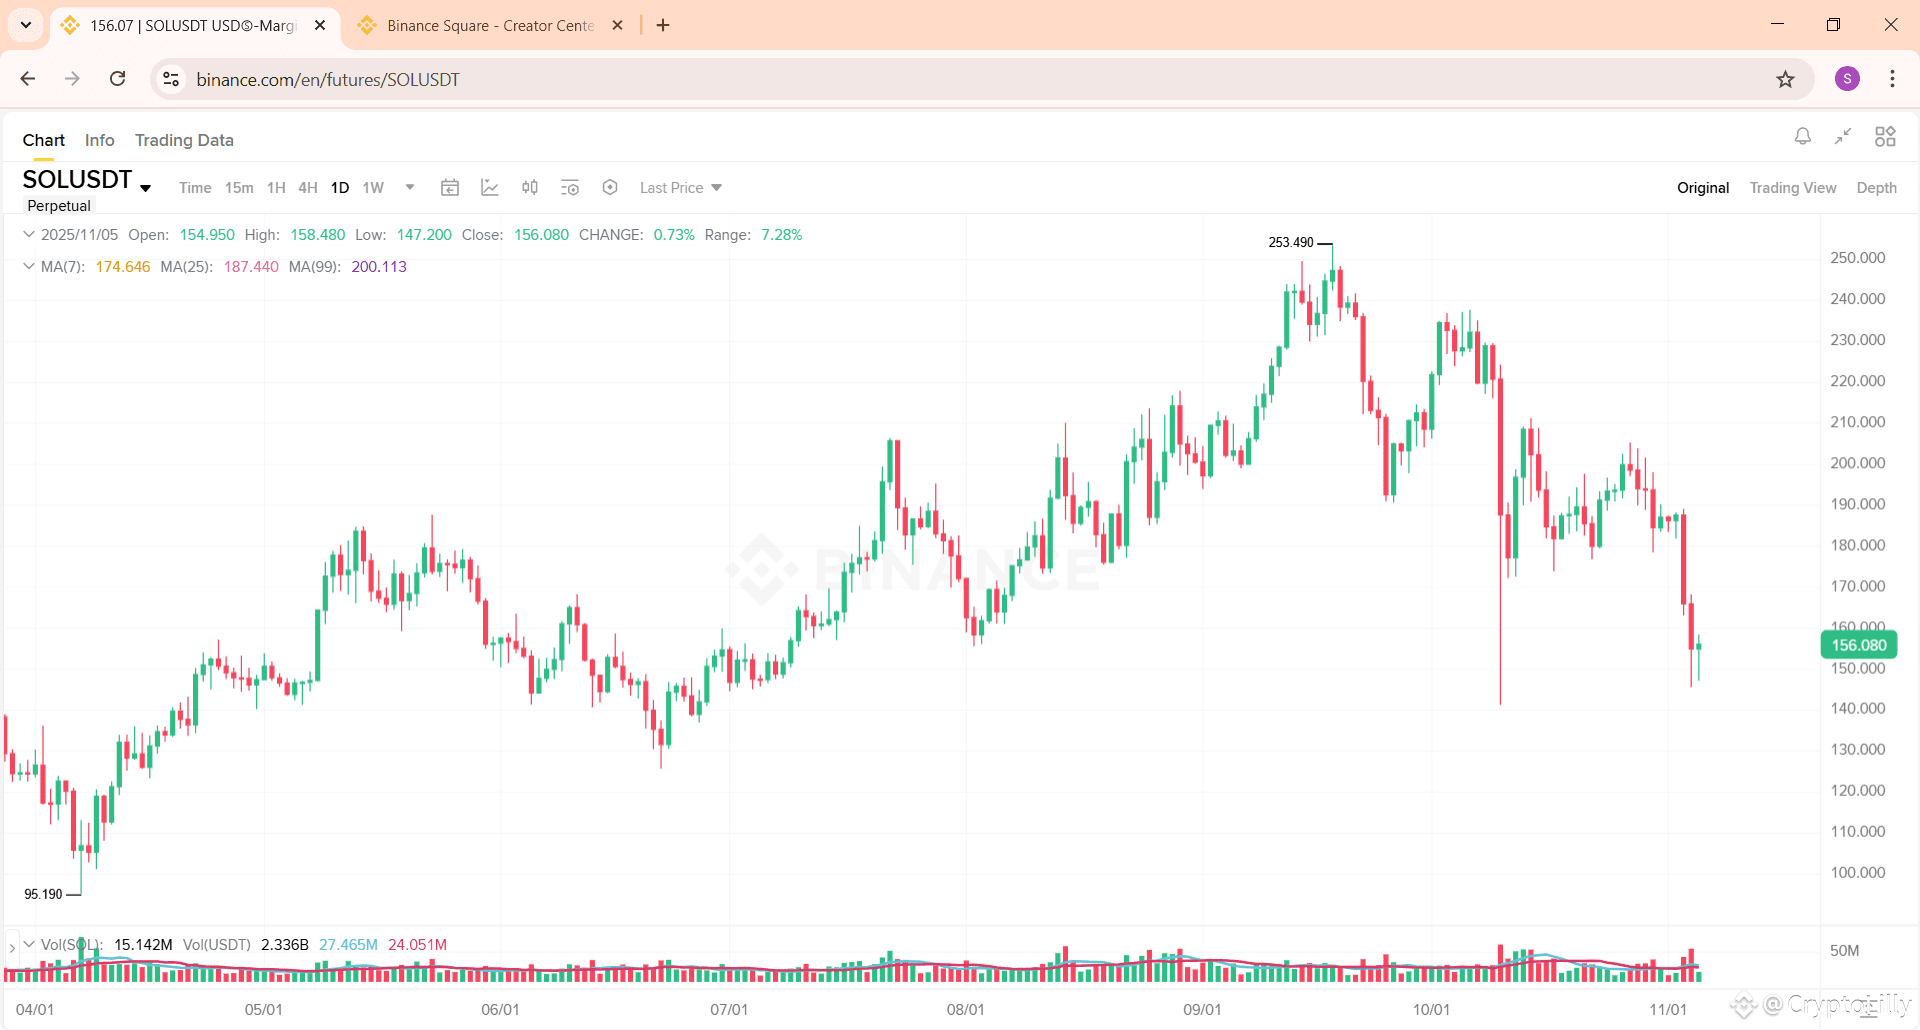Select the 1D interval
This screenshot has width=1920, height=1030.
click(x=340, y=187)
